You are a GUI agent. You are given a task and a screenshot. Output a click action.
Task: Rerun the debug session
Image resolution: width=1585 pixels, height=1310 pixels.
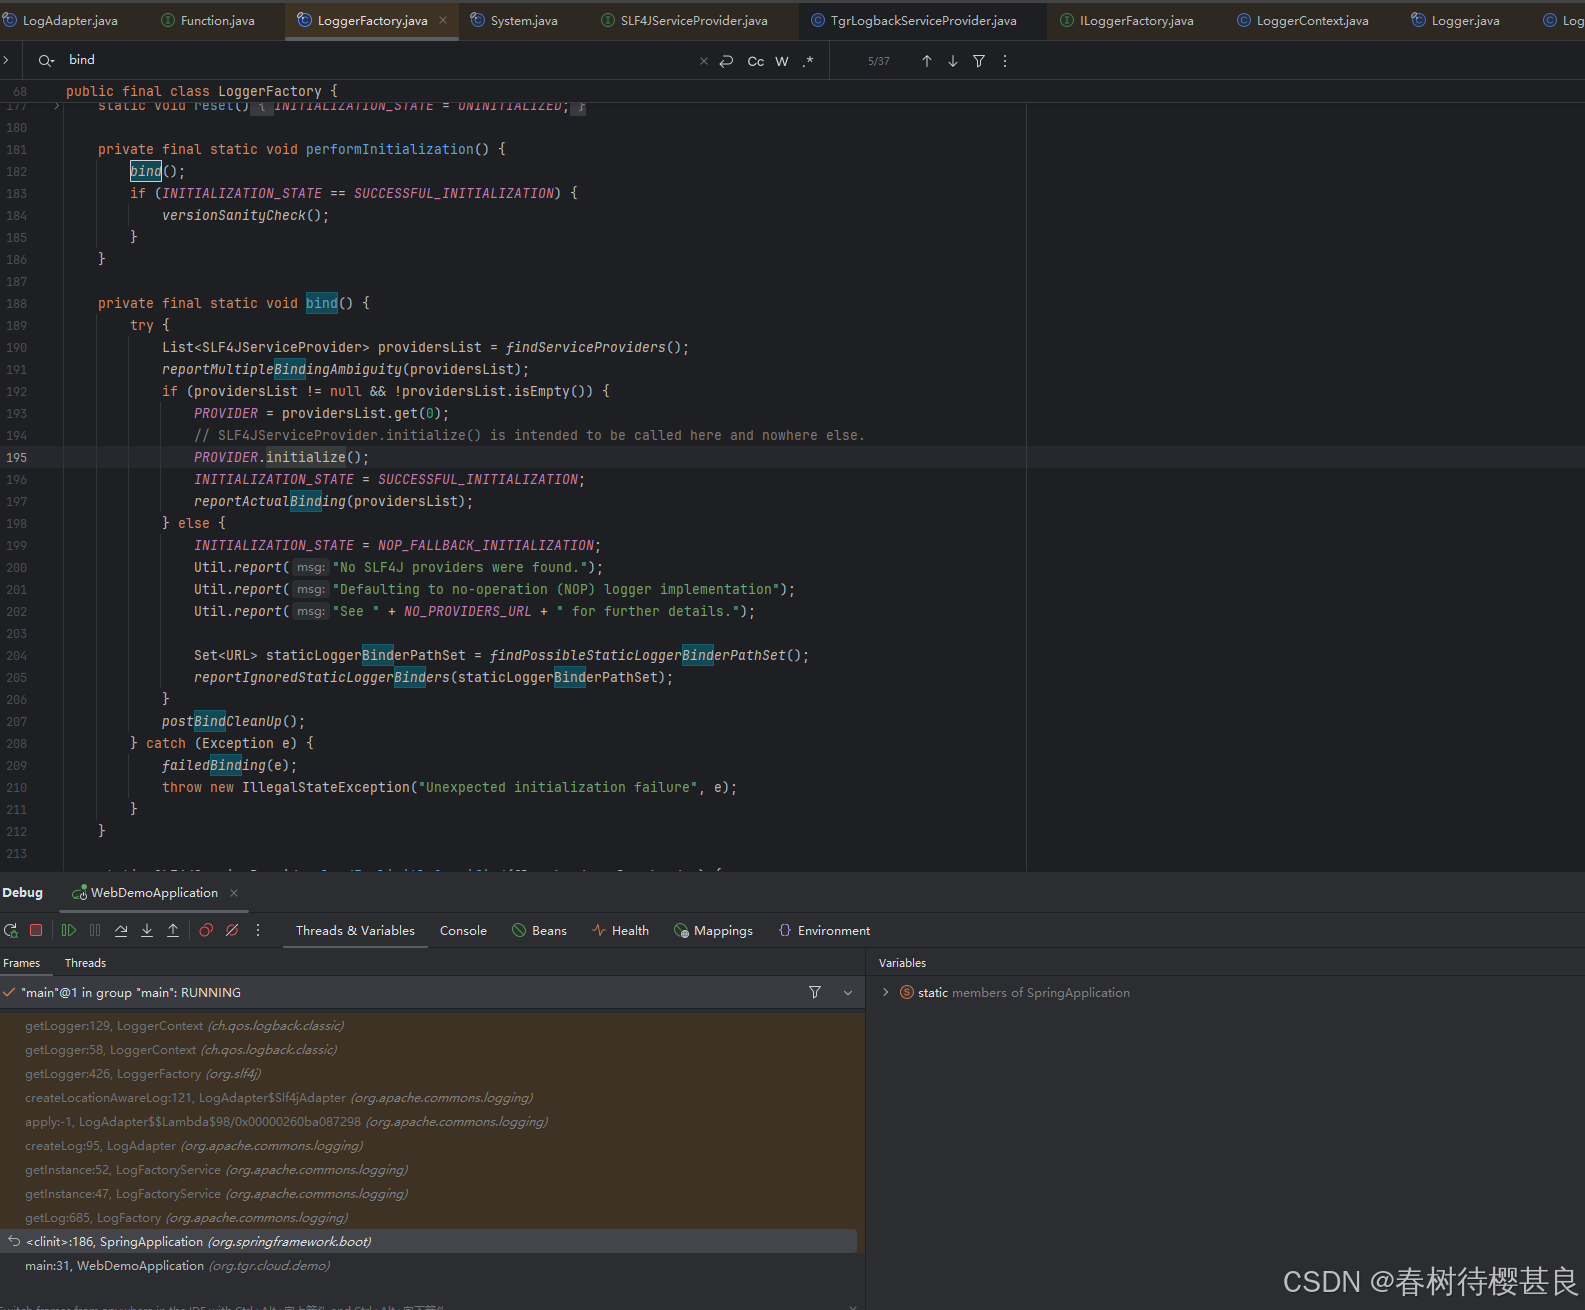pos(11,930)
